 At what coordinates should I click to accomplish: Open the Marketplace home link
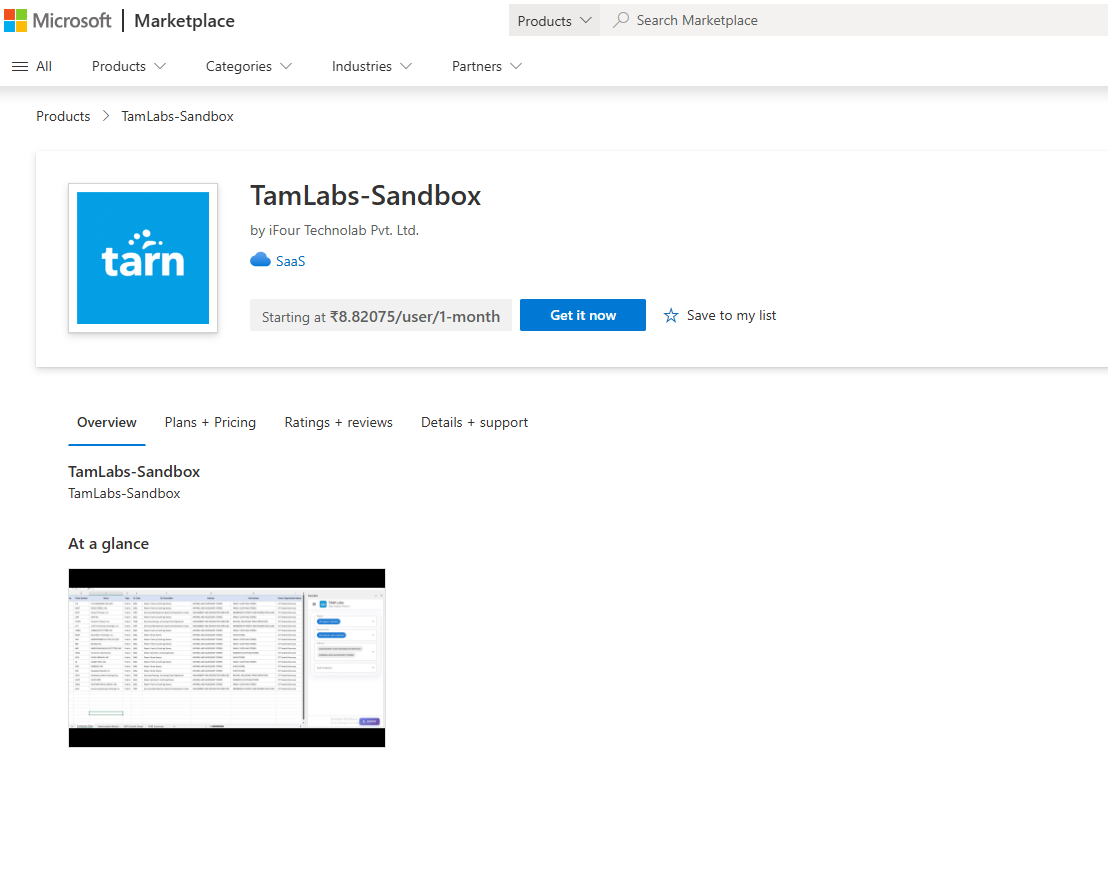click(184, 20)
